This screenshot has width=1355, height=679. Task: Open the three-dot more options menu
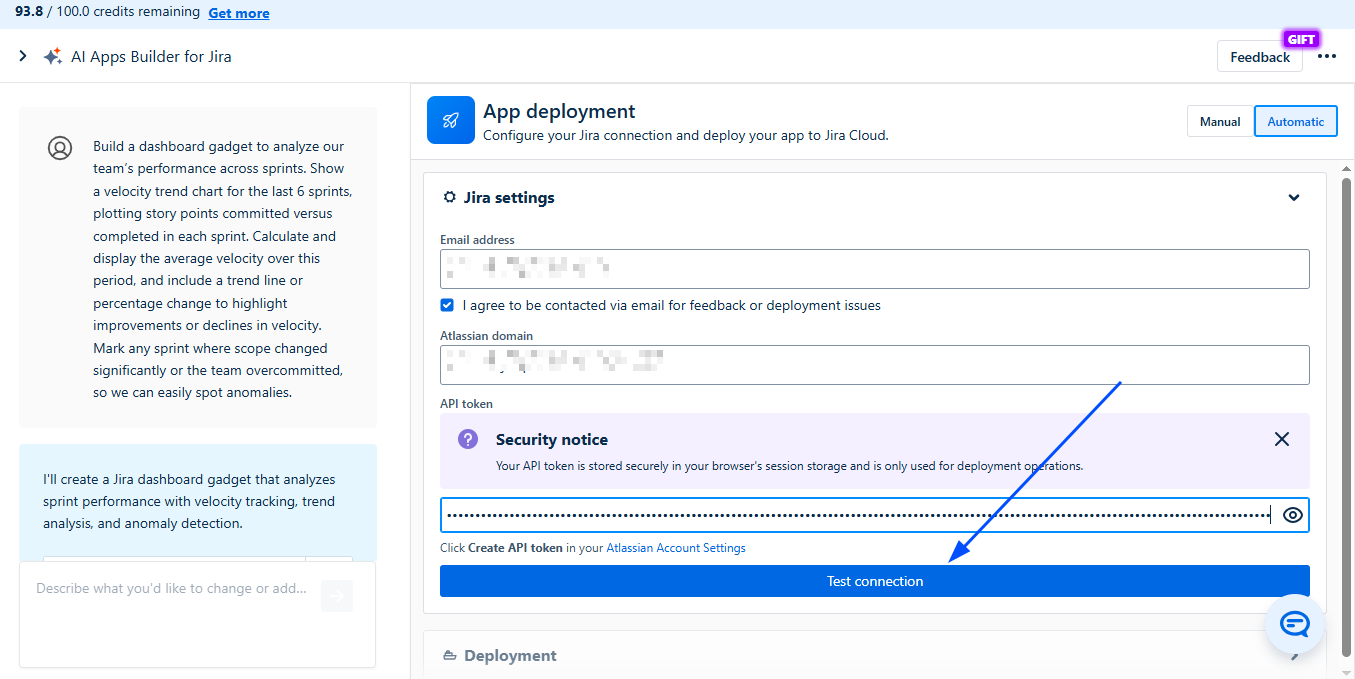point(1327,57)
